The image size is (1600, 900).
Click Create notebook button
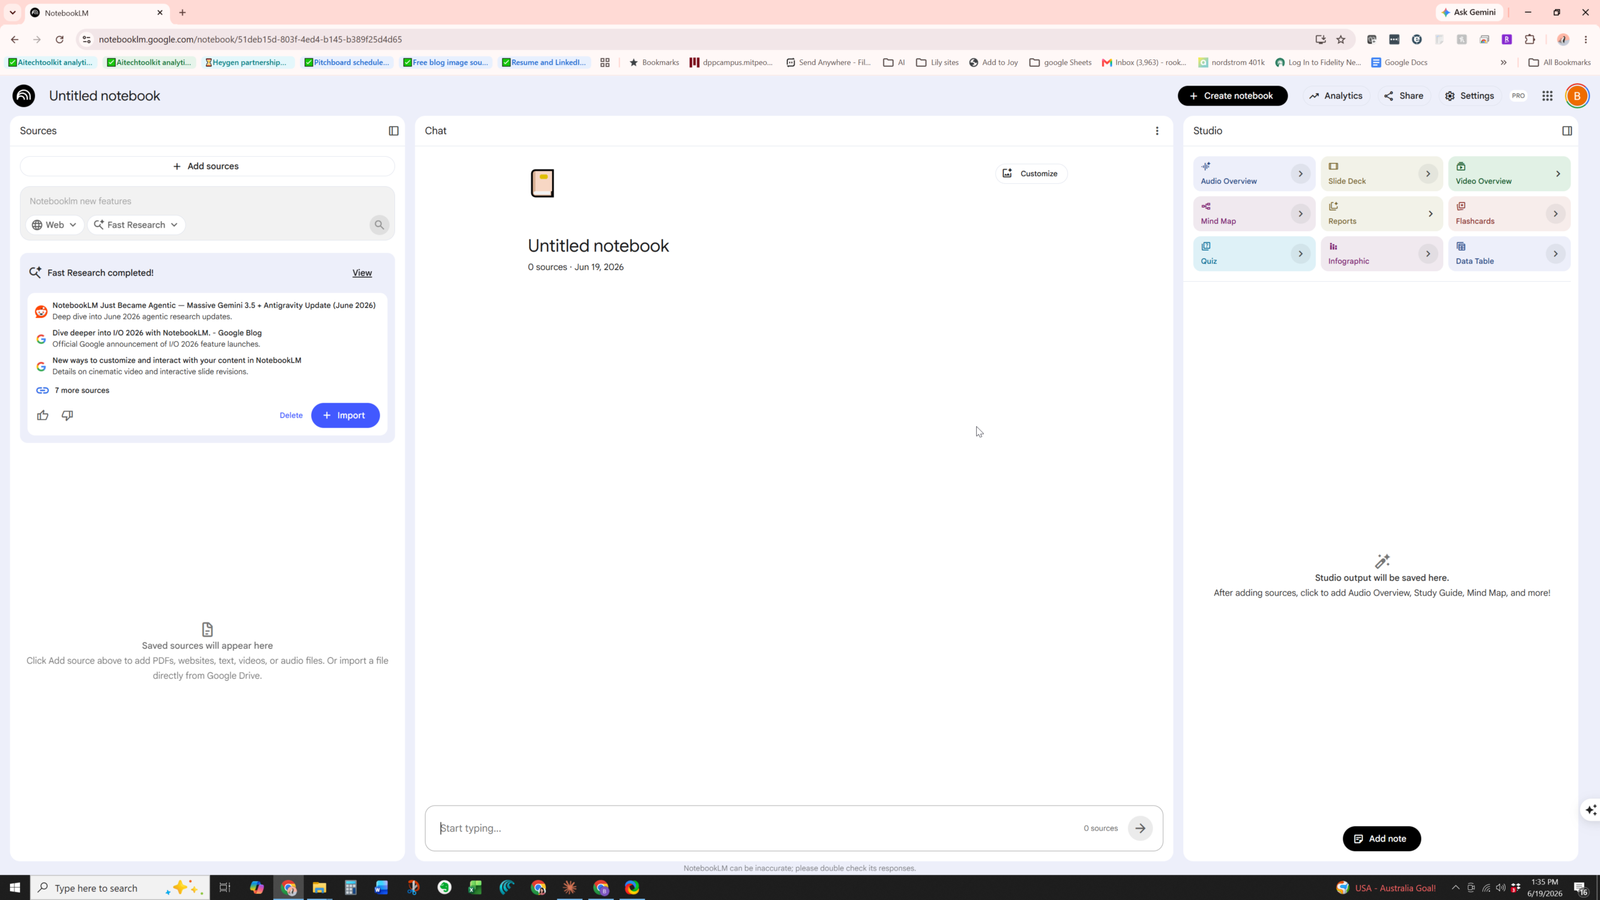pyautogui.click(x=1232, y=96)
